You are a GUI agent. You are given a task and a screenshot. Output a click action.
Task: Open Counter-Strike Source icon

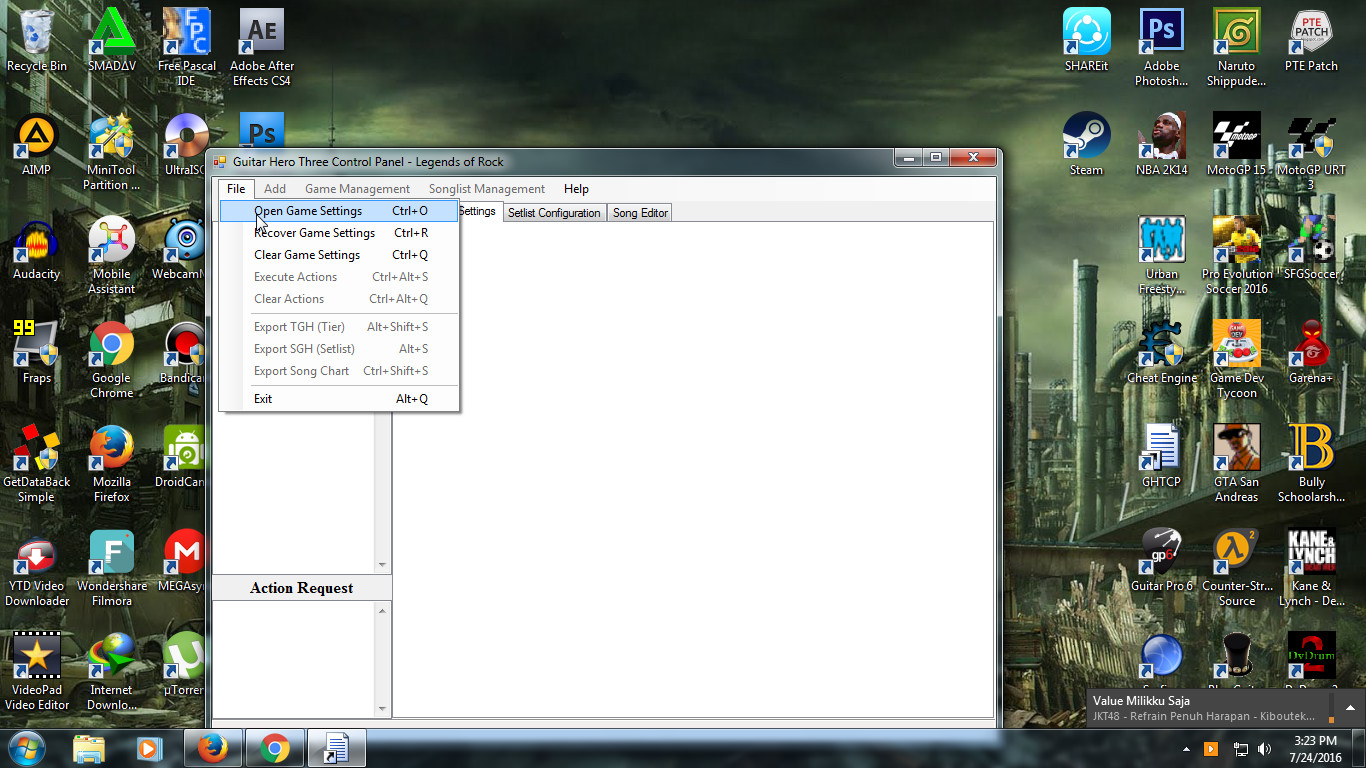pos(1237,568)
